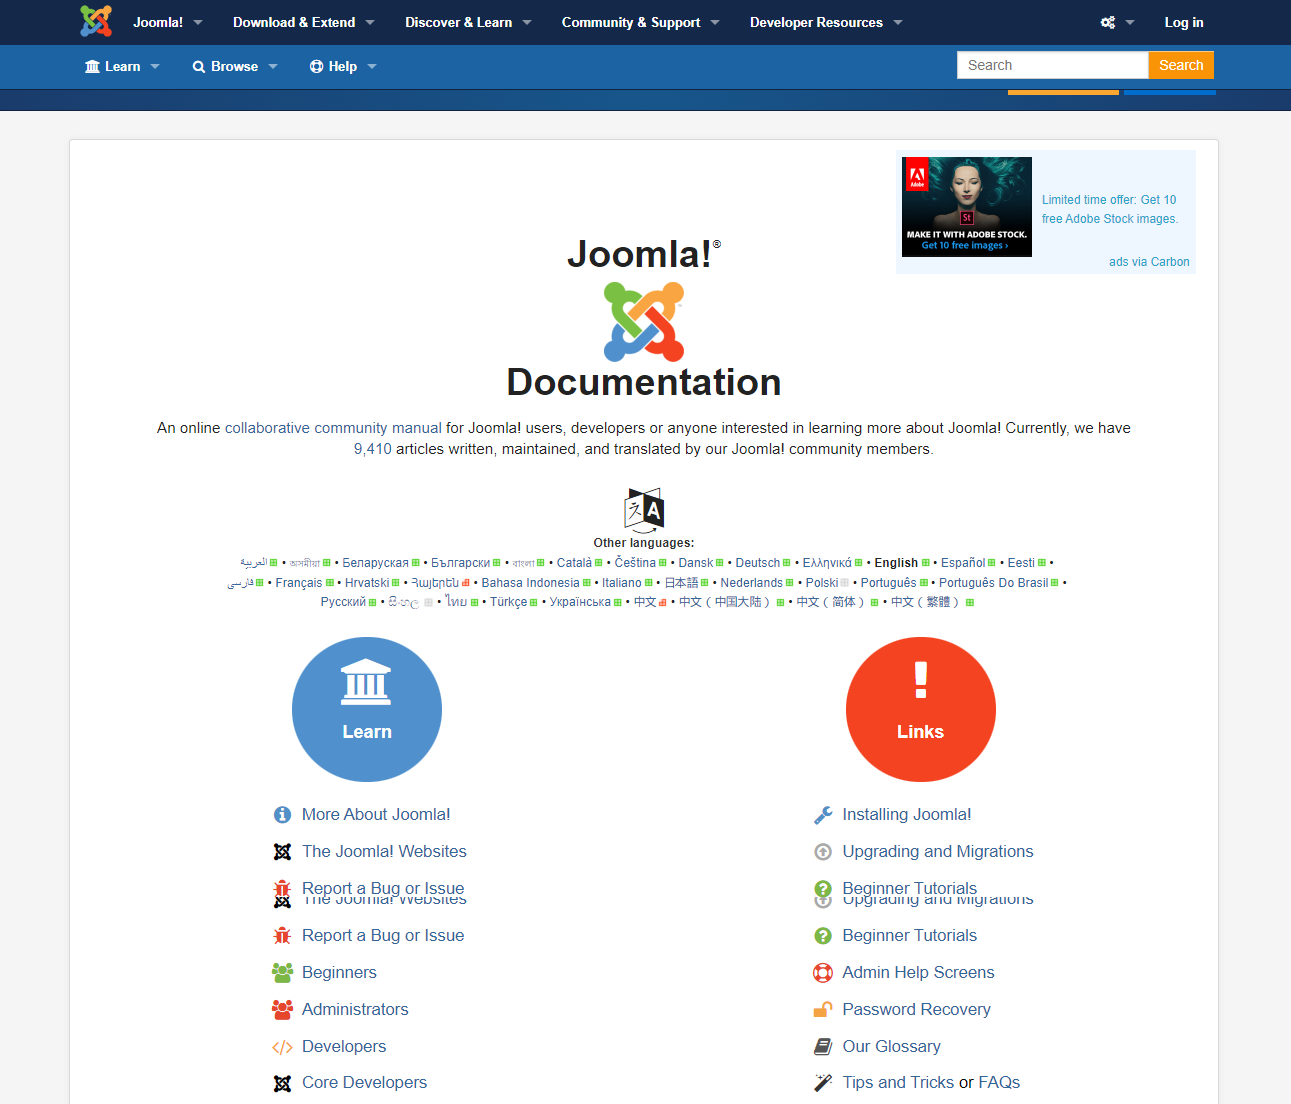The height and width of the screenshot is (1104, 1291).
Task: Open Installing Joomla! link
Action: [907, 815]
